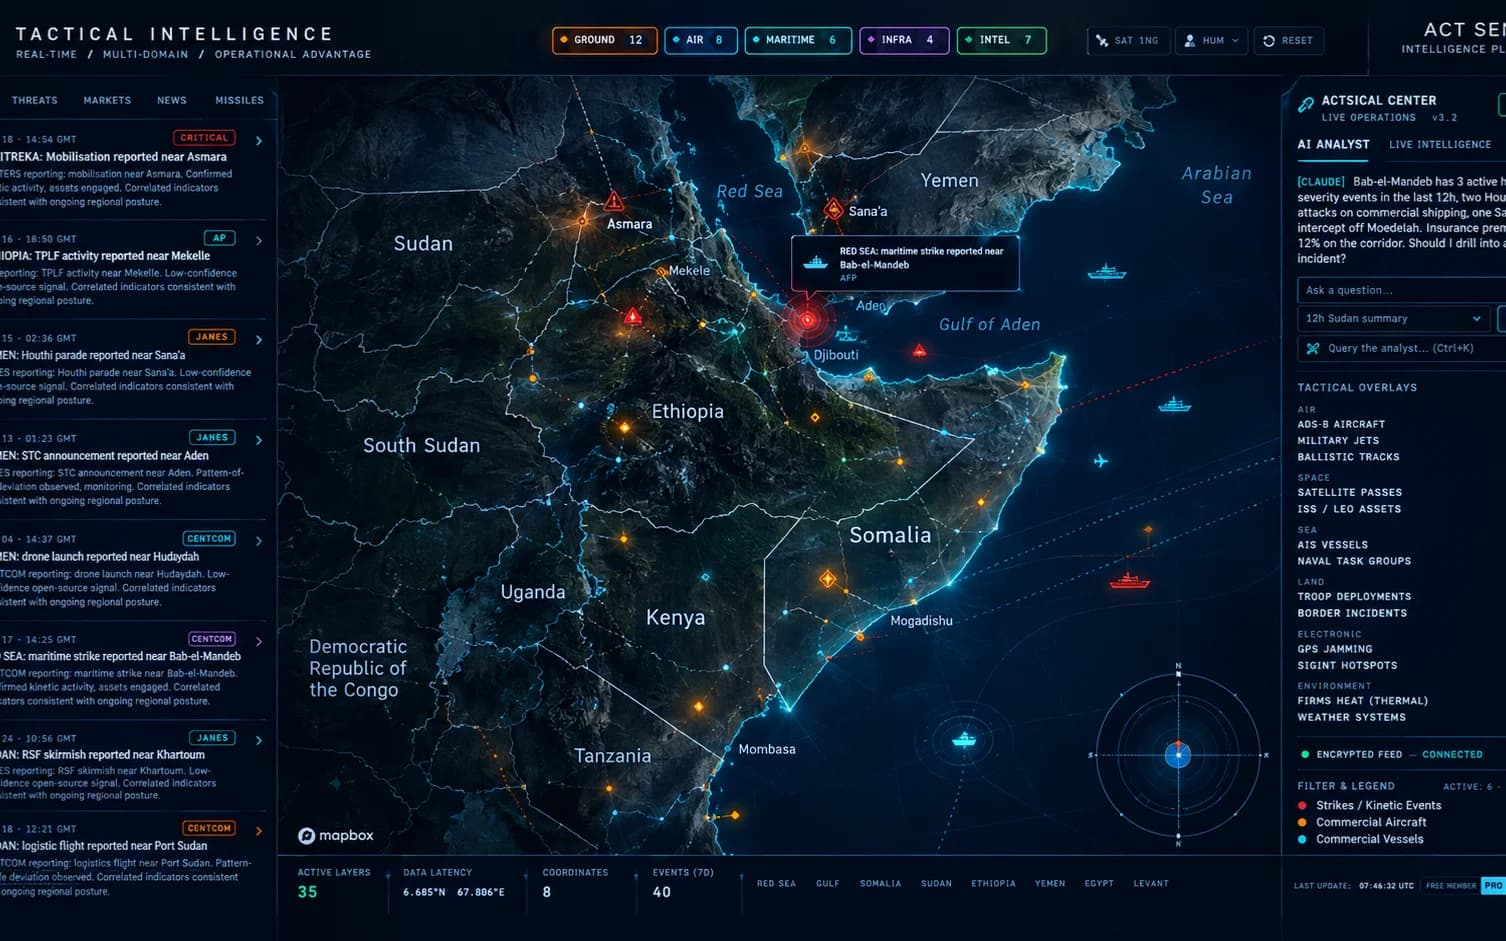Click the compass radar widget on the map
The image size is (1506, 941).
tap(1178, 755)
